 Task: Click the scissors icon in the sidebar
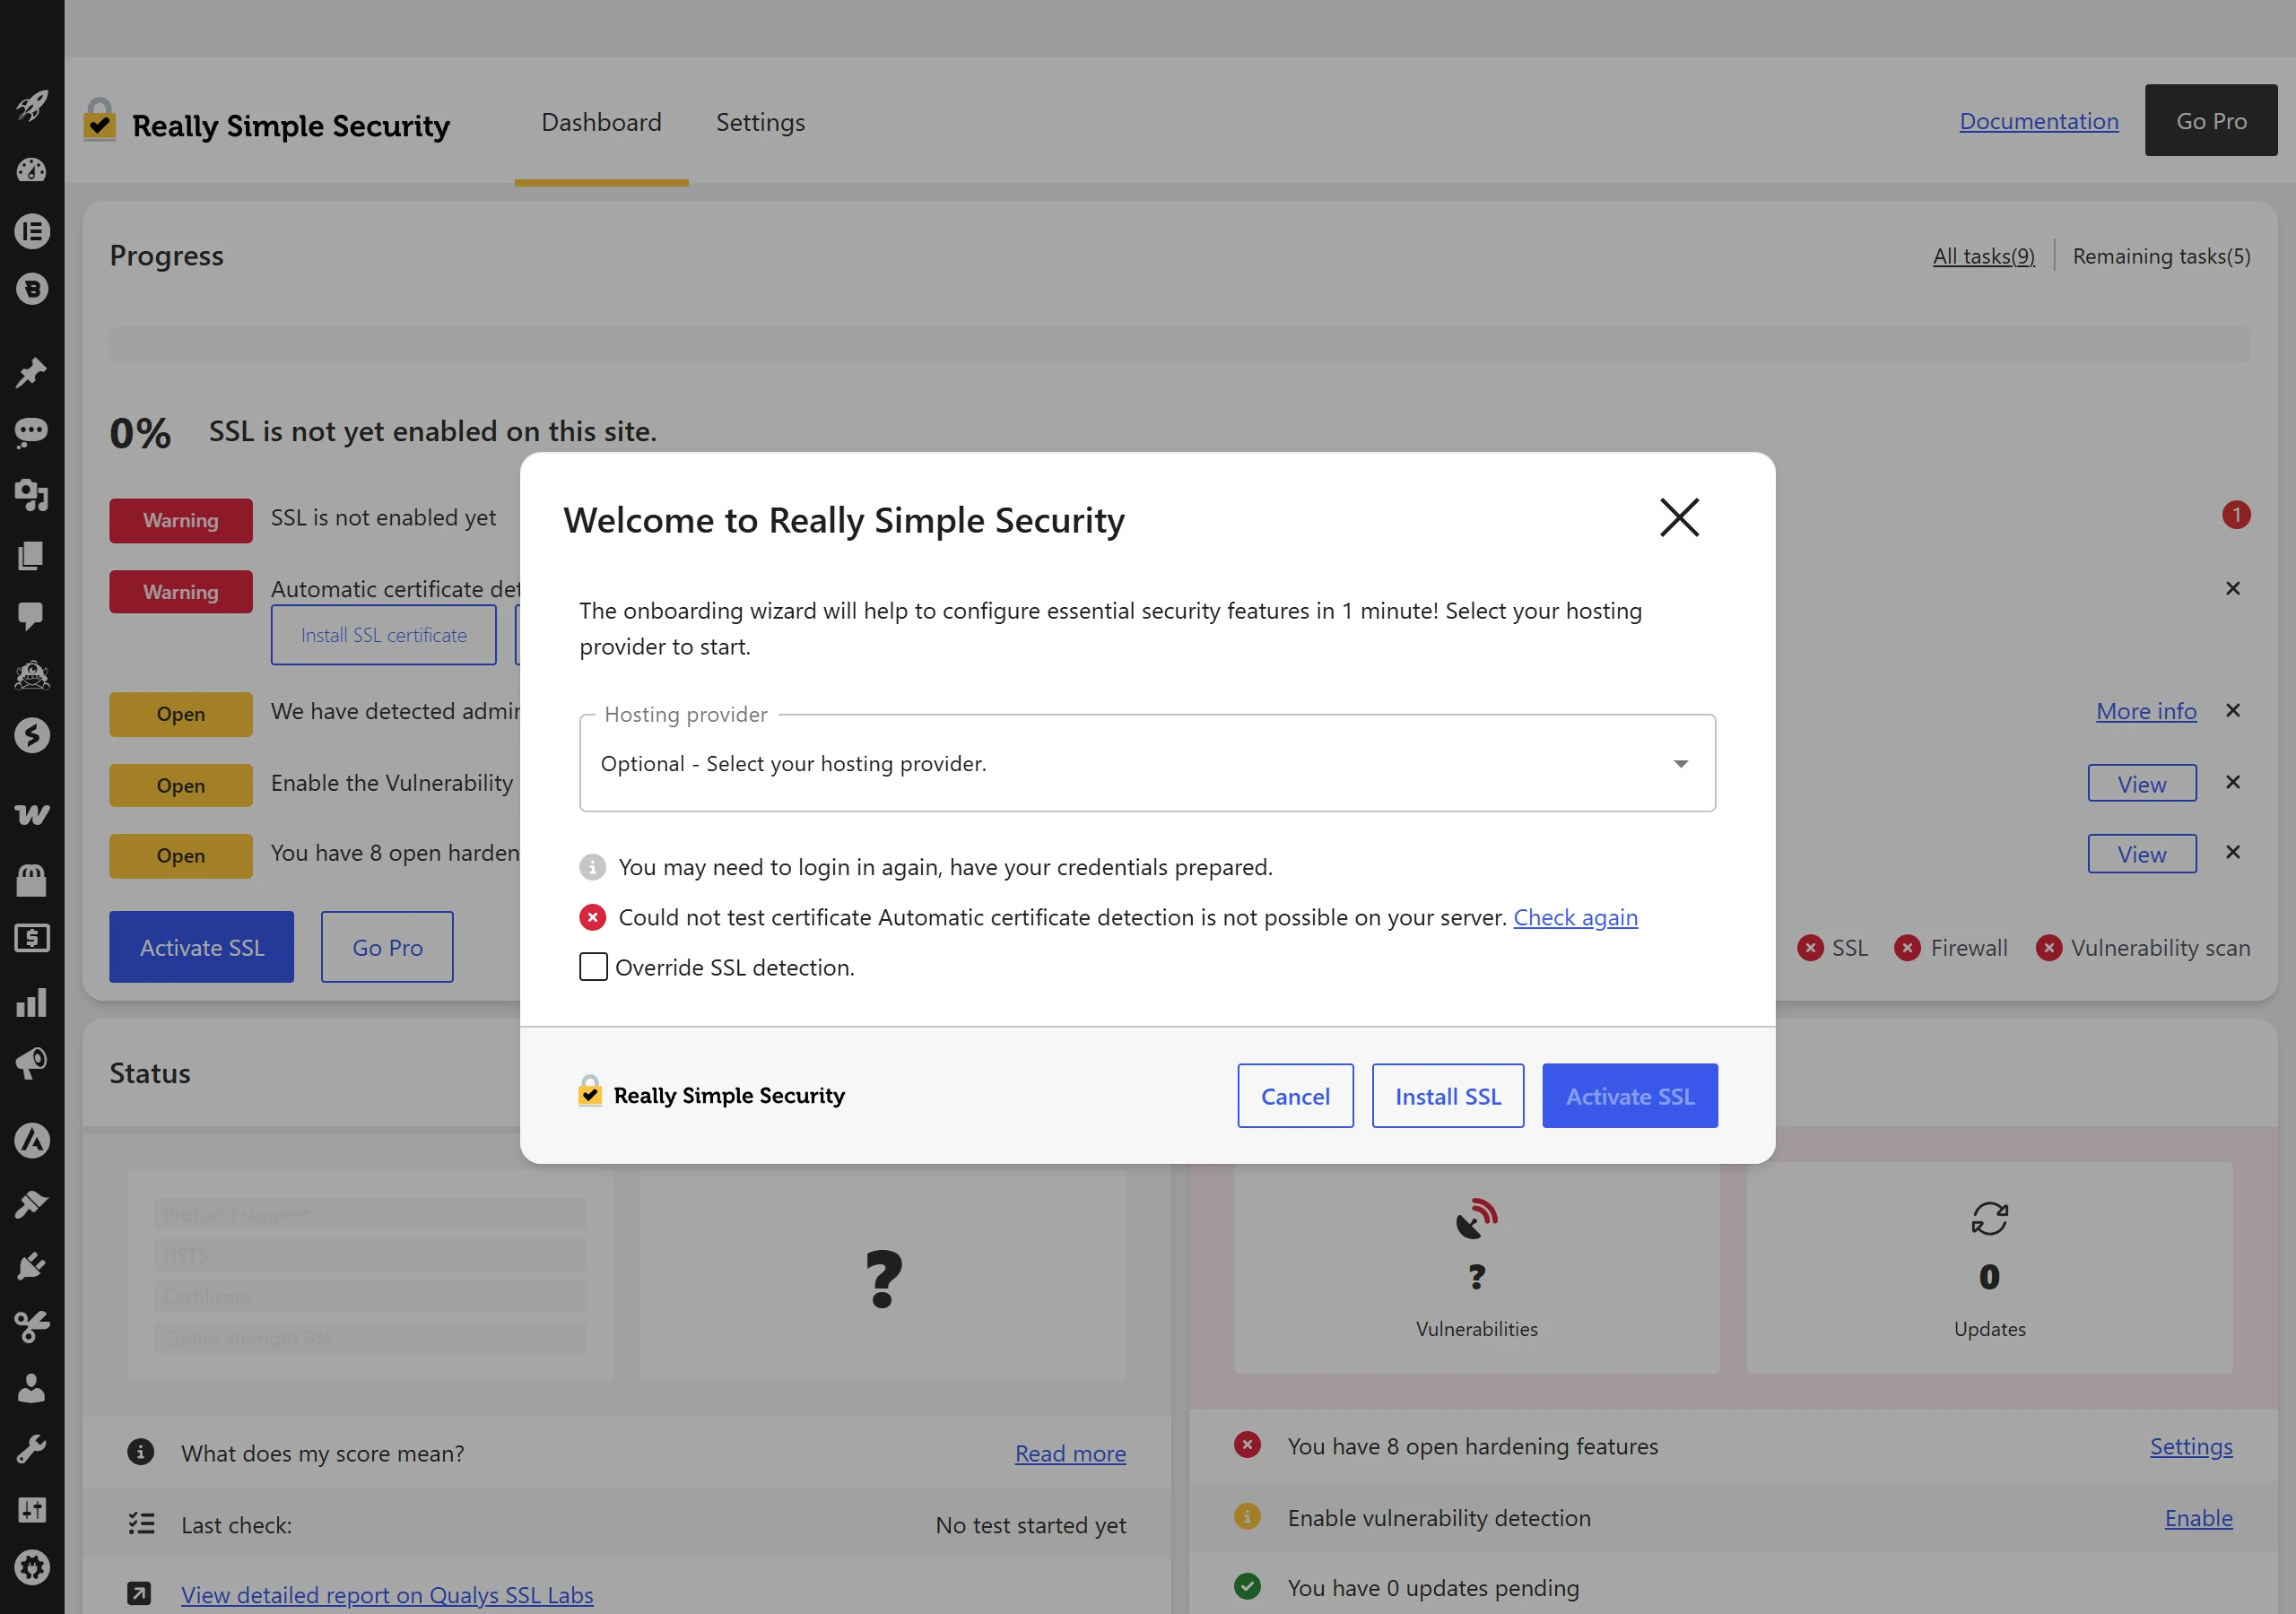[32, 1326]
